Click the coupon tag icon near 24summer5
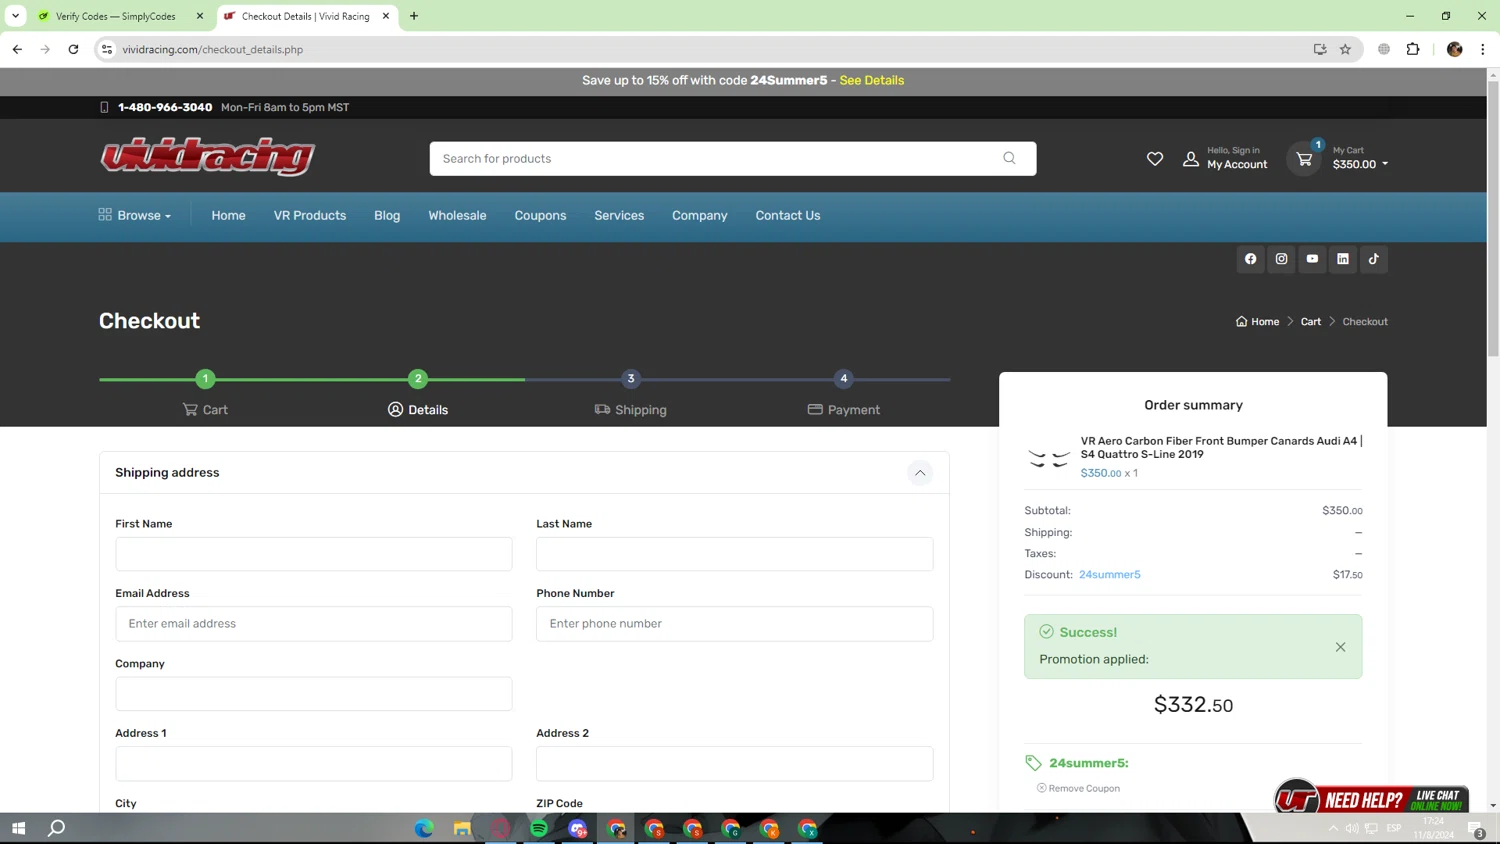 (x=1033, y=763)
